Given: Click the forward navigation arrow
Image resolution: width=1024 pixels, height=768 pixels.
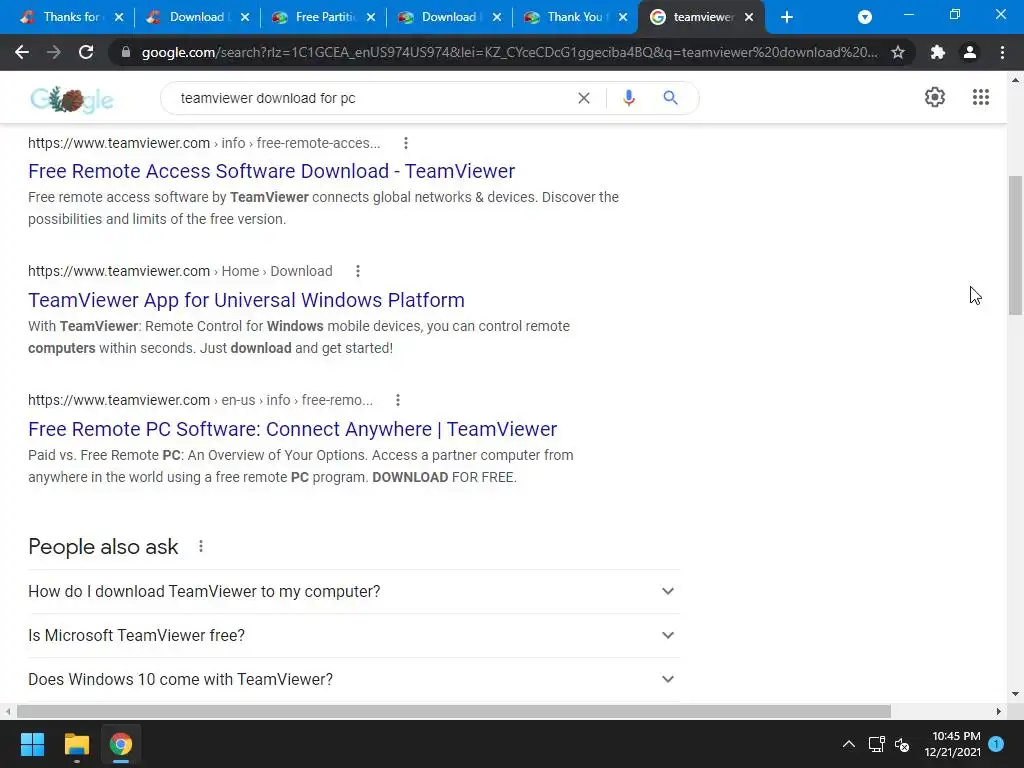Looking at the screenshot, I should (54, 52).
